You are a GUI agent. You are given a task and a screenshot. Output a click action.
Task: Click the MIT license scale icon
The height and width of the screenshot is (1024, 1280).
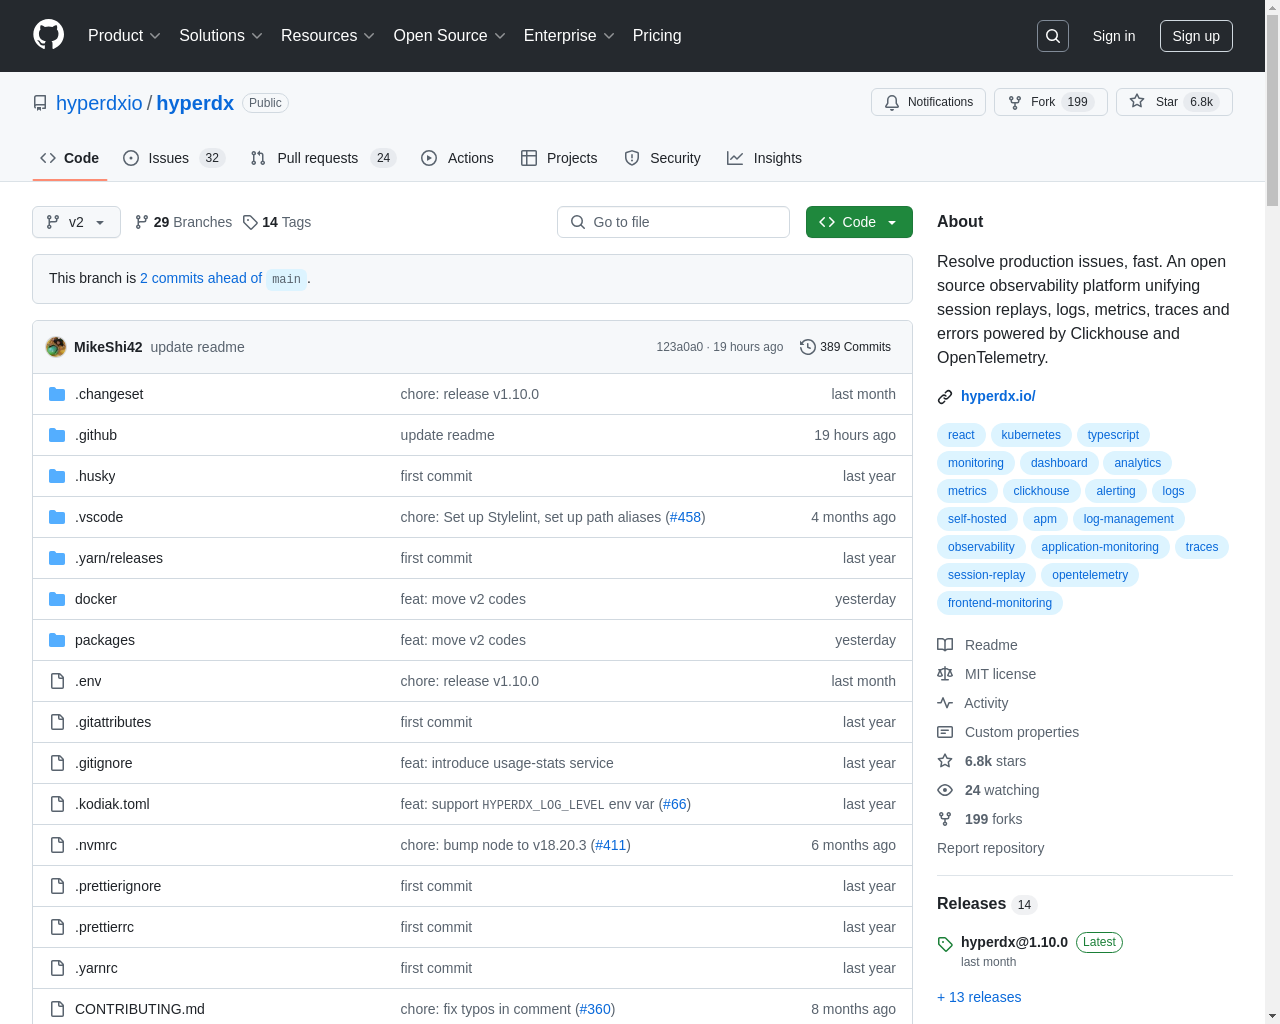945,674
